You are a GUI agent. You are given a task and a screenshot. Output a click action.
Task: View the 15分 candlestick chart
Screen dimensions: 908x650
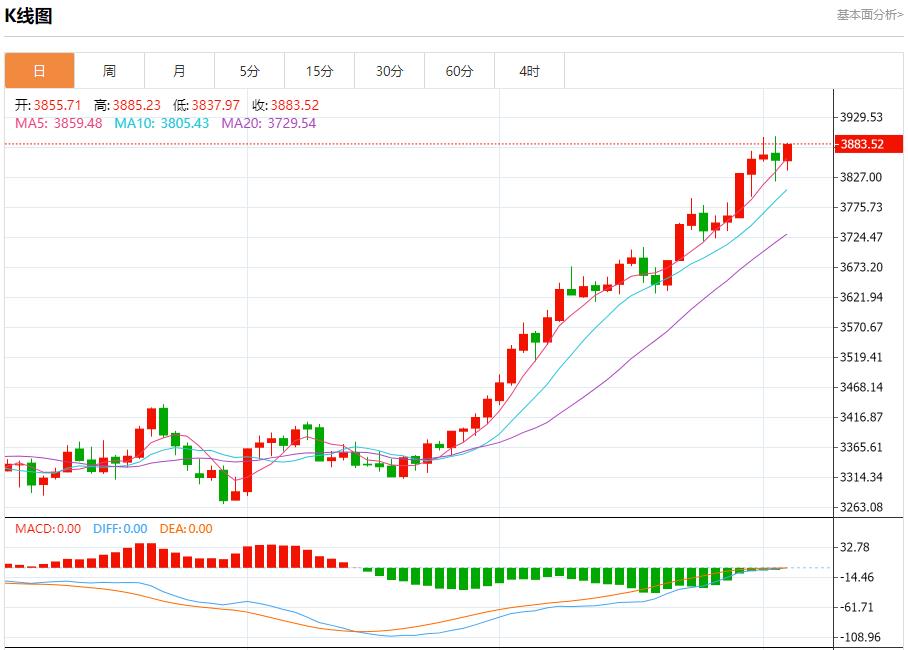[320, 71]
